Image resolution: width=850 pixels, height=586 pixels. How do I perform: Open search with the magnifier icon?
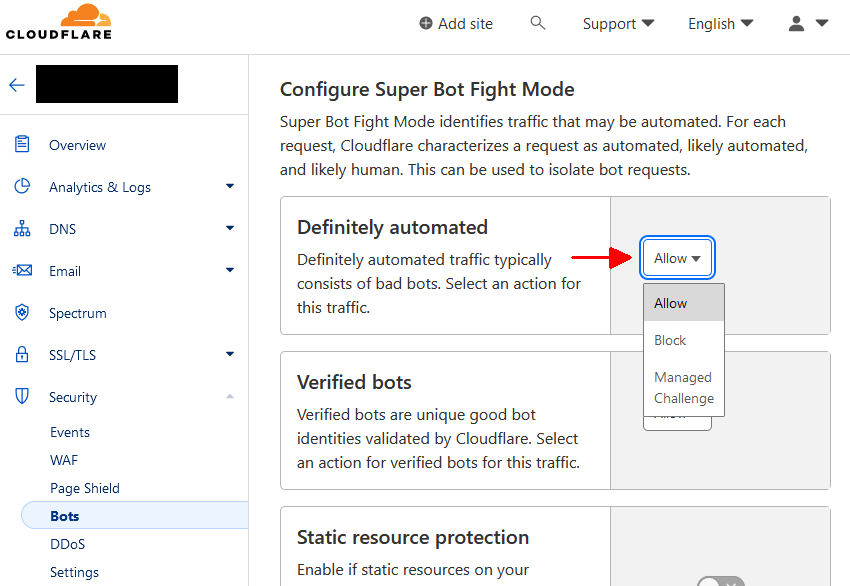coord(537,23)
